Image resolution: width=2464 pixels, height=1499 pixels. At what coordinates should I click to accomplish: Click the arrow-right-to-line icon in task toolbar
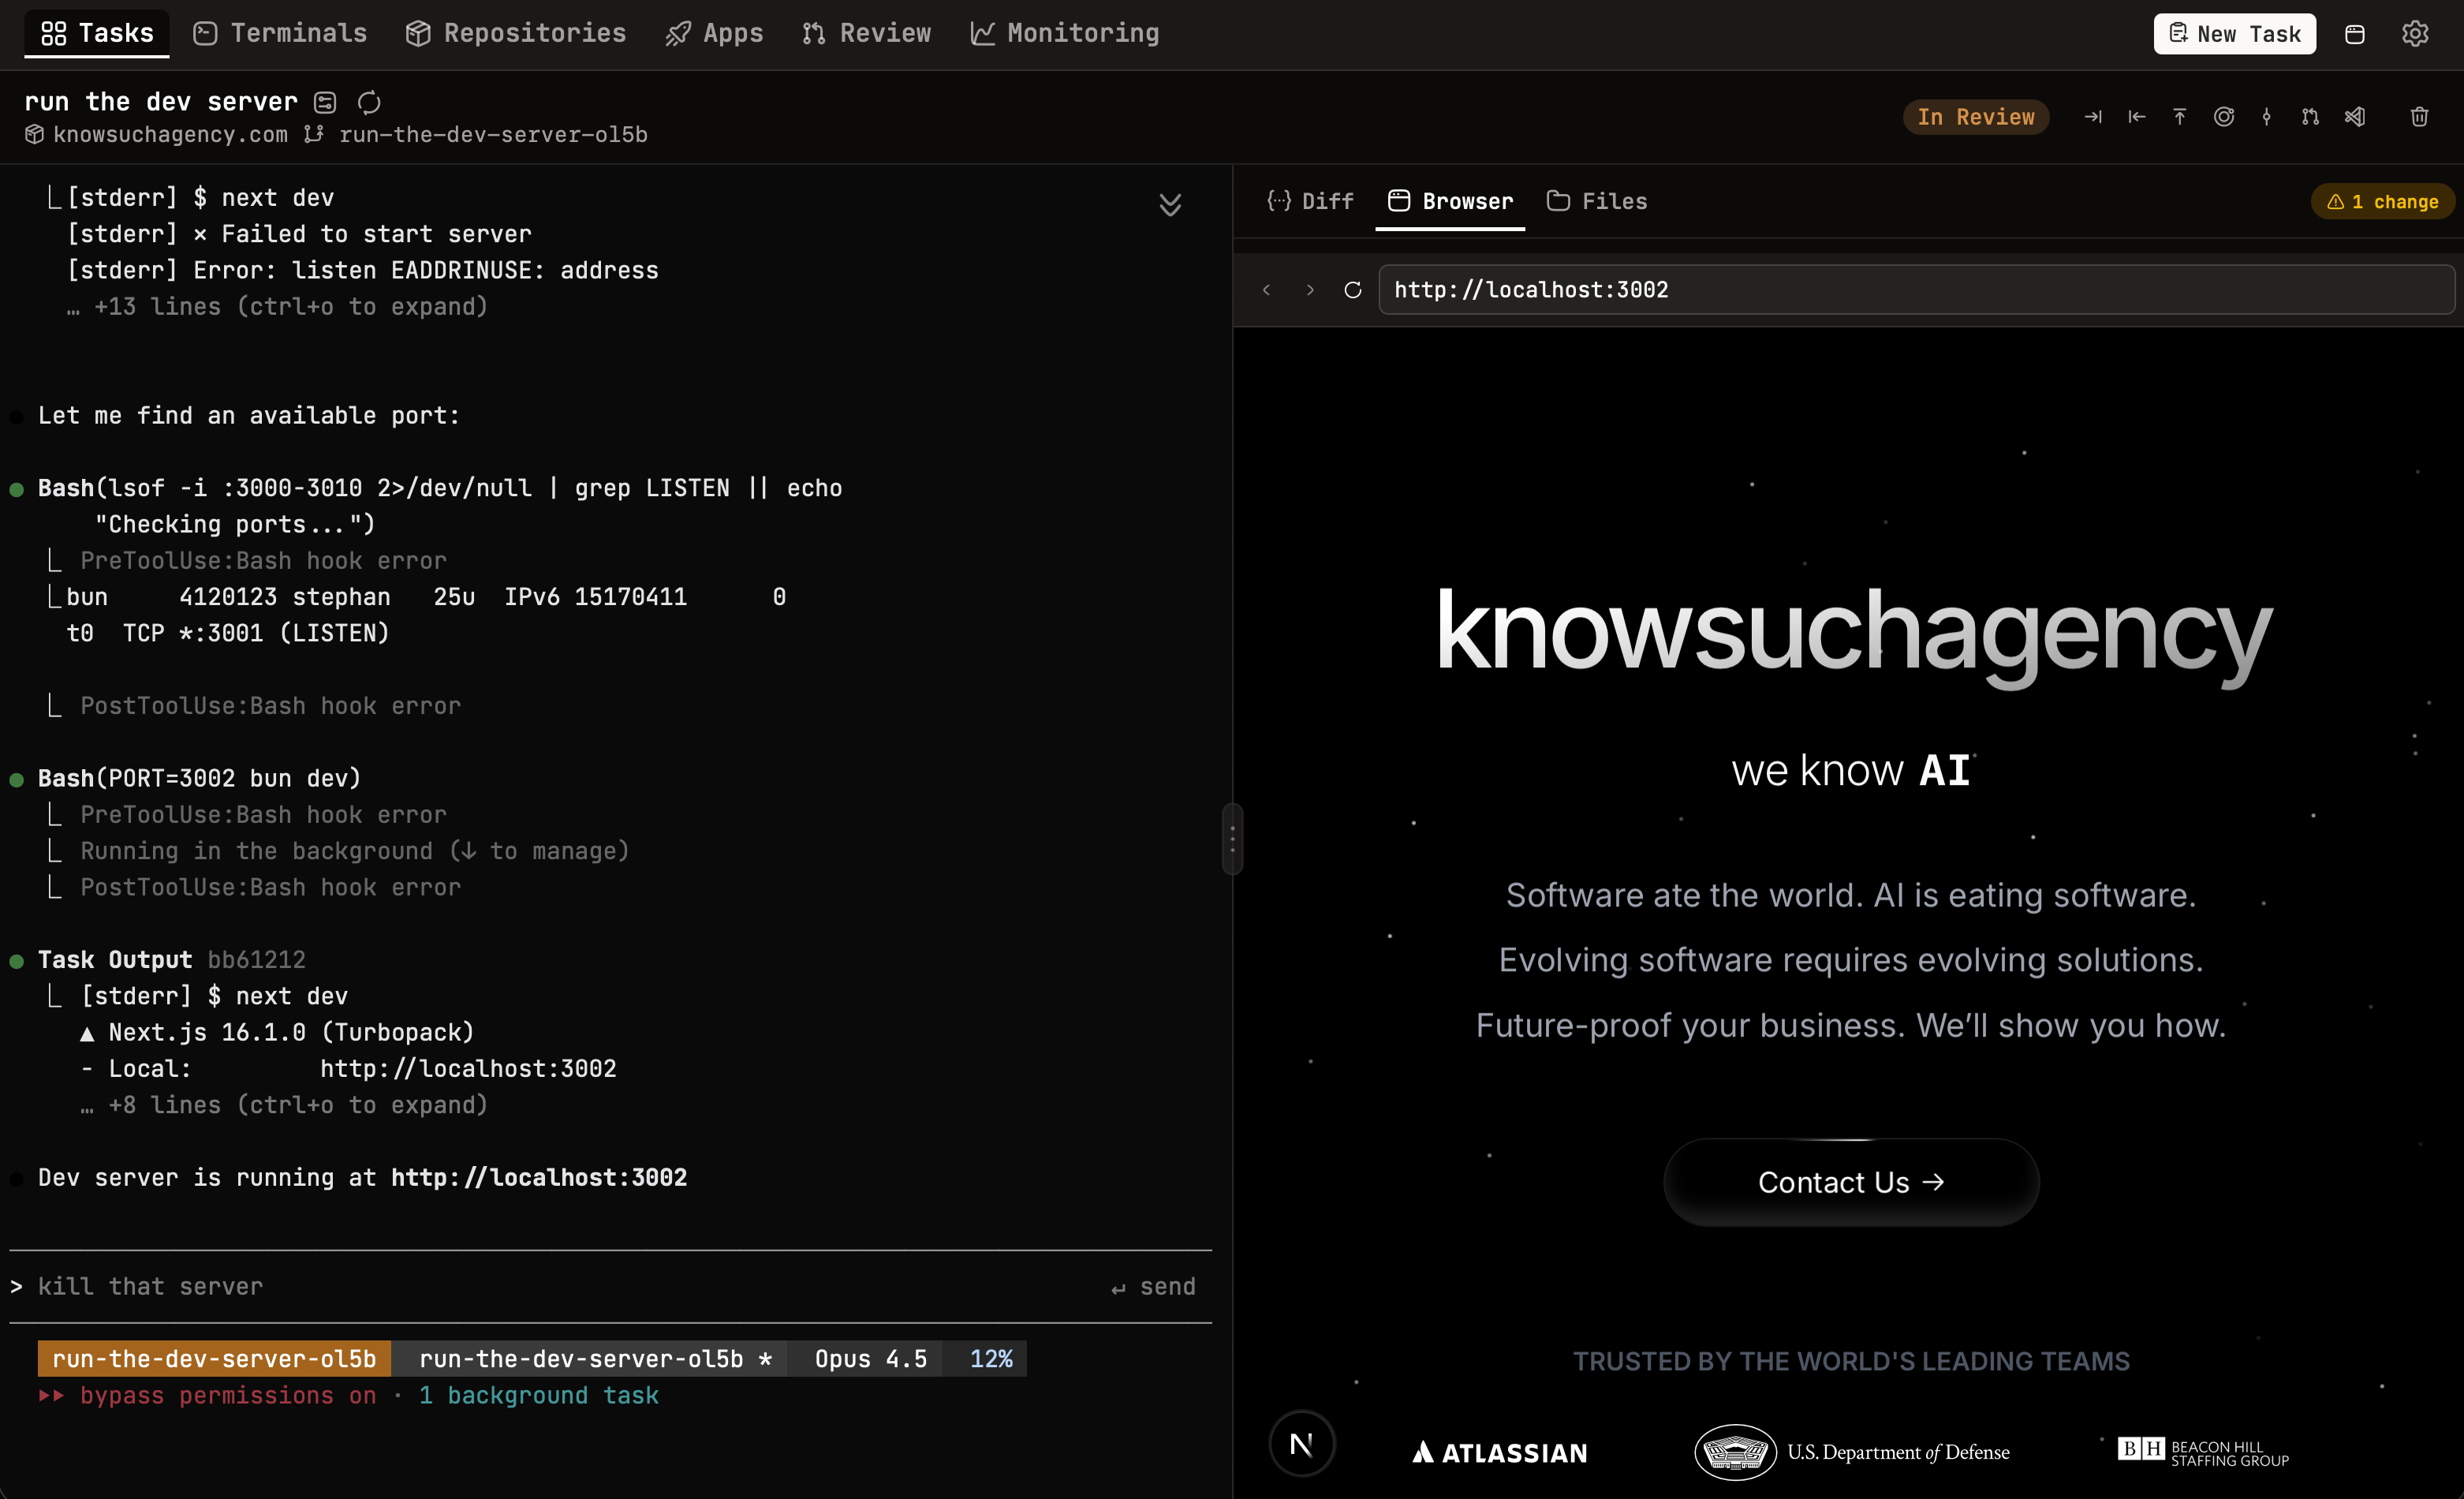[x=2093, y=117]
